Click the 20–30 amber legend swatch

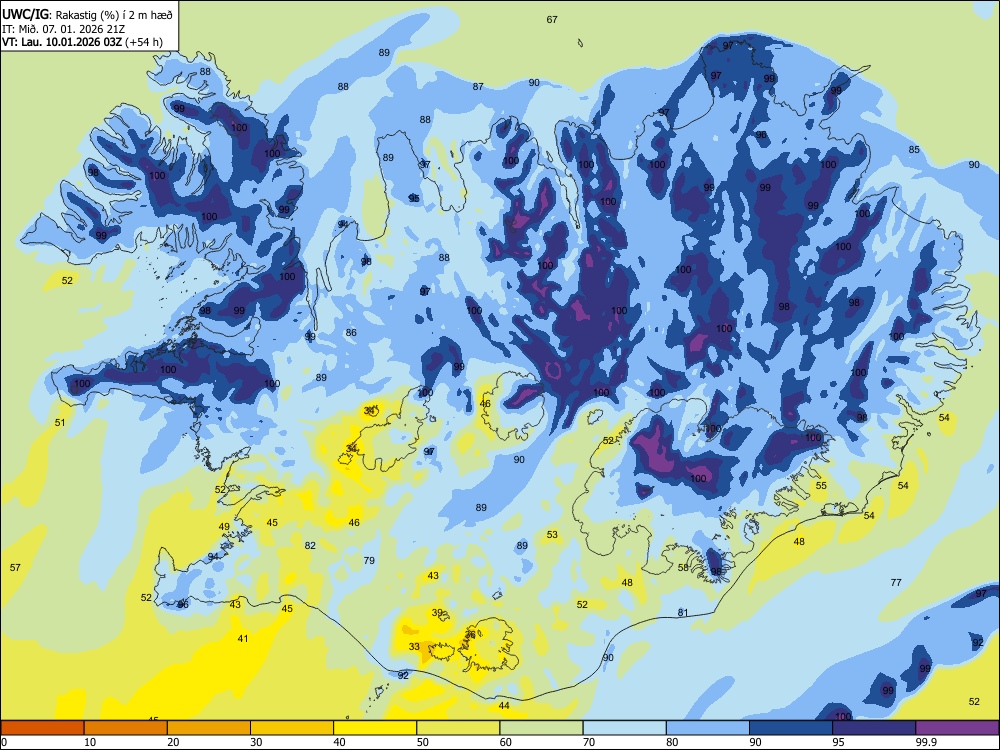pos(209,728)
